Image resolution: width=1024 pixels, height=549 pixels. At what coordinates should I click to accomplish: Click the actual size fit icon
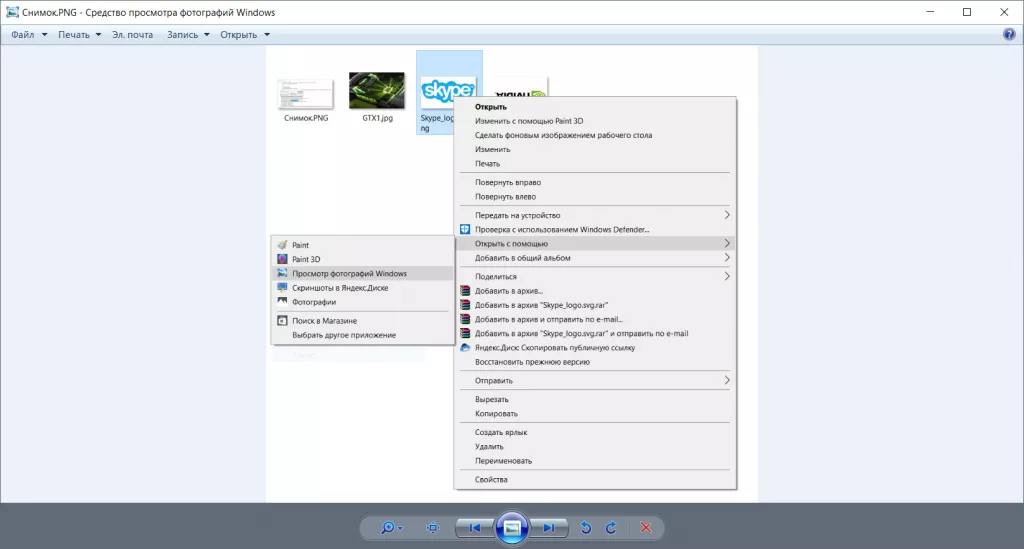point(433,527)
